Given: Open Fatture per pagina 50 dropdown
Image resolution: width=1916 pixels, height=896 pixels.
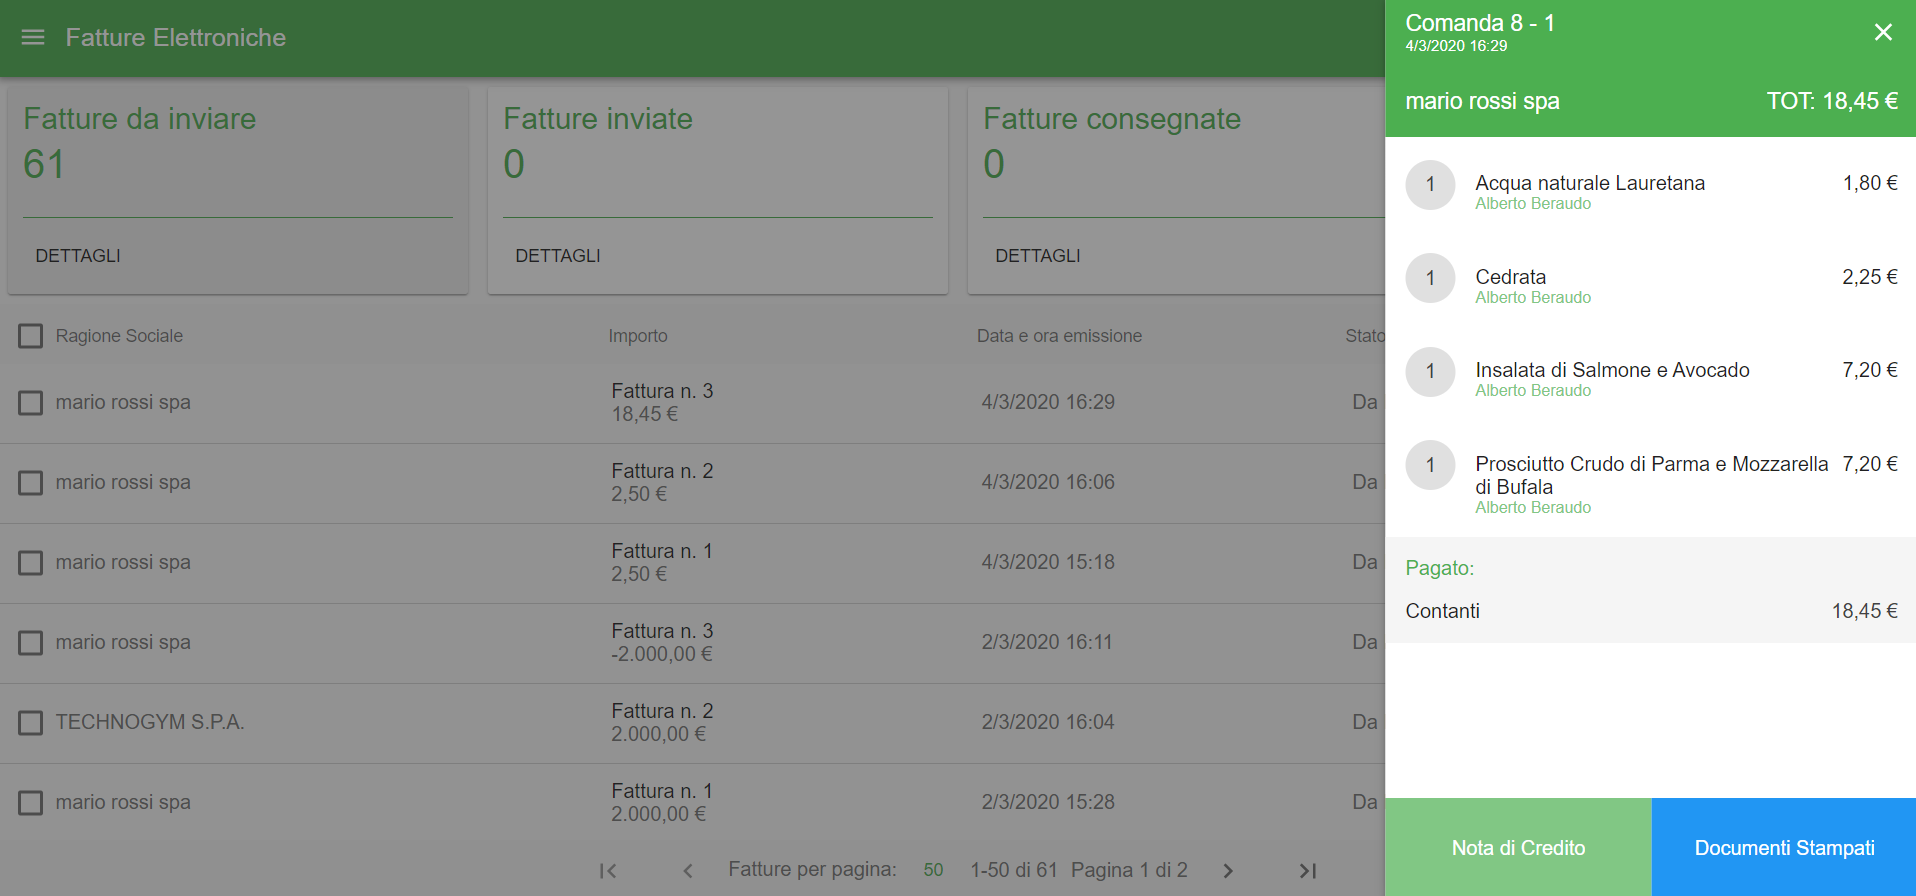Looking at the screenshot, I should [933, 870].
